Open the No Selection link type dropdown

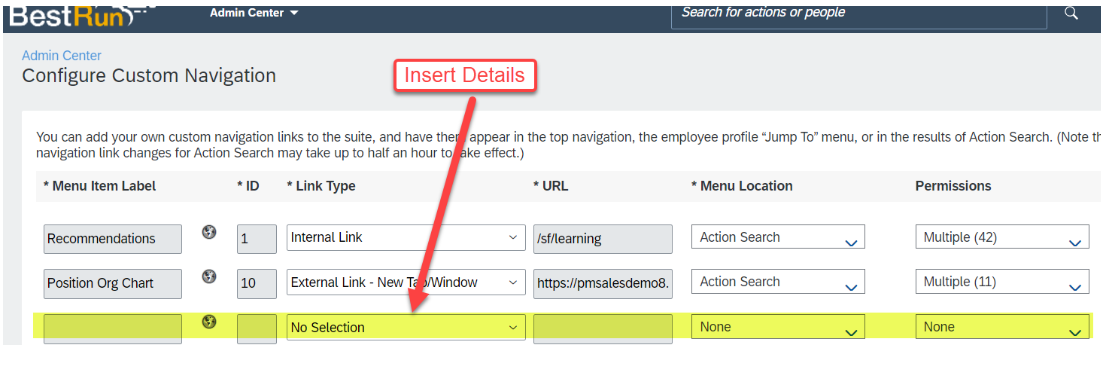pyautogui.click(x=406, y=327)
